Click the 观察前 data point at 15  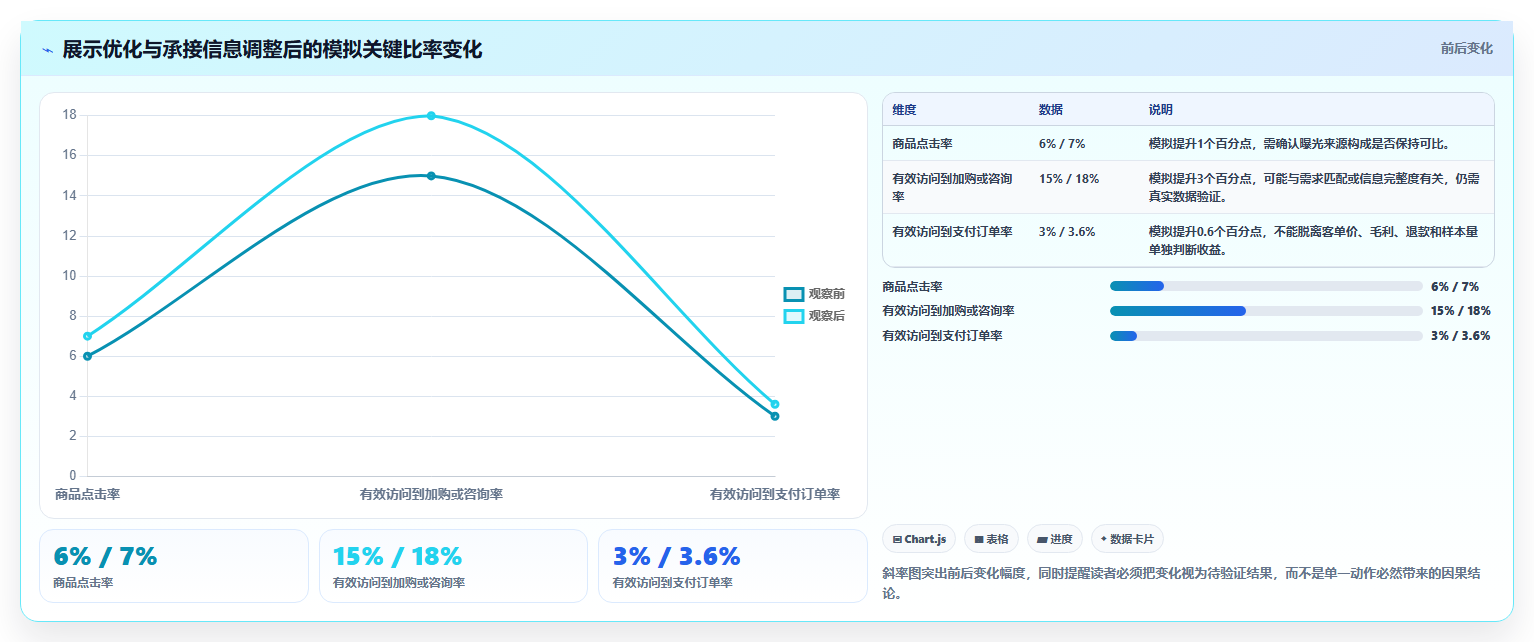(x=431, y=176)
